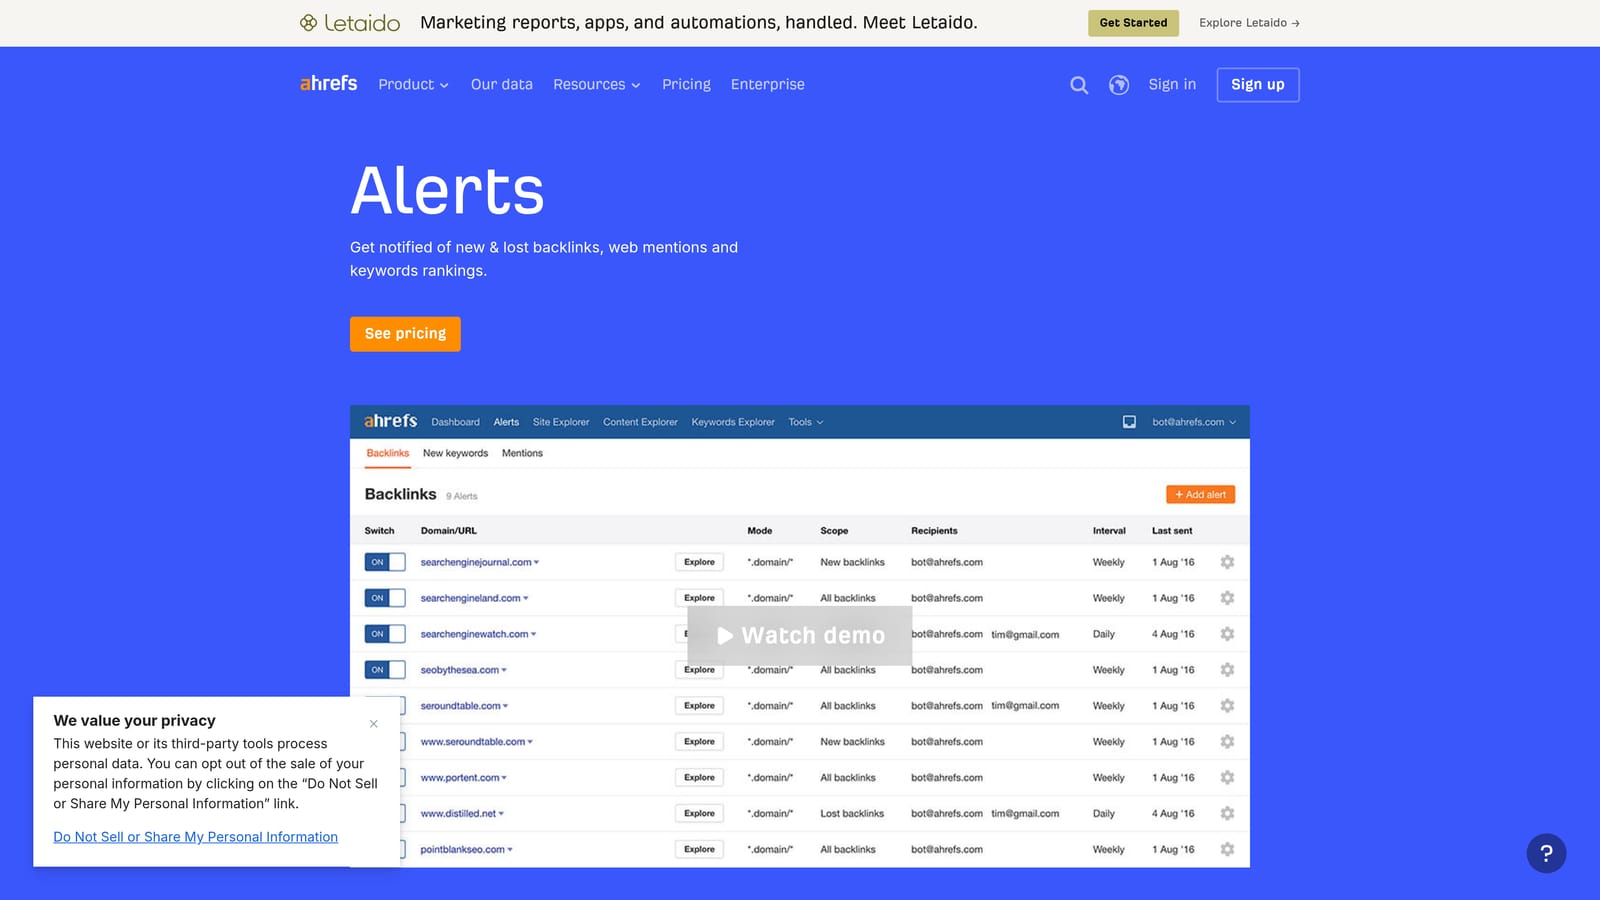
Task: Select the Backlinks tab
Action: coord(388,453)
